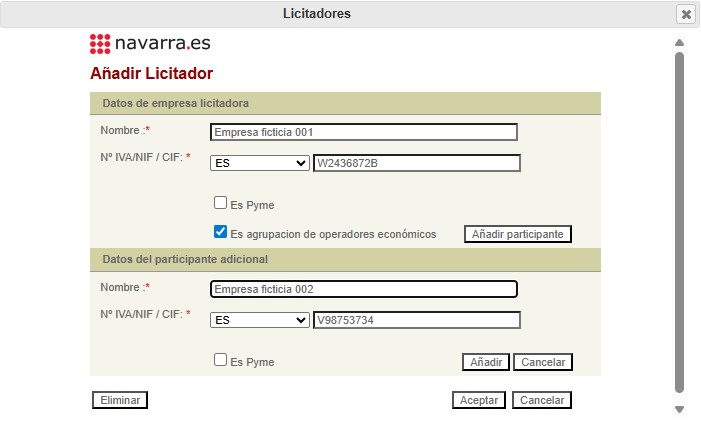701x422 pixels.
Task: Click the Eliminar button
Action: point(120,400)
